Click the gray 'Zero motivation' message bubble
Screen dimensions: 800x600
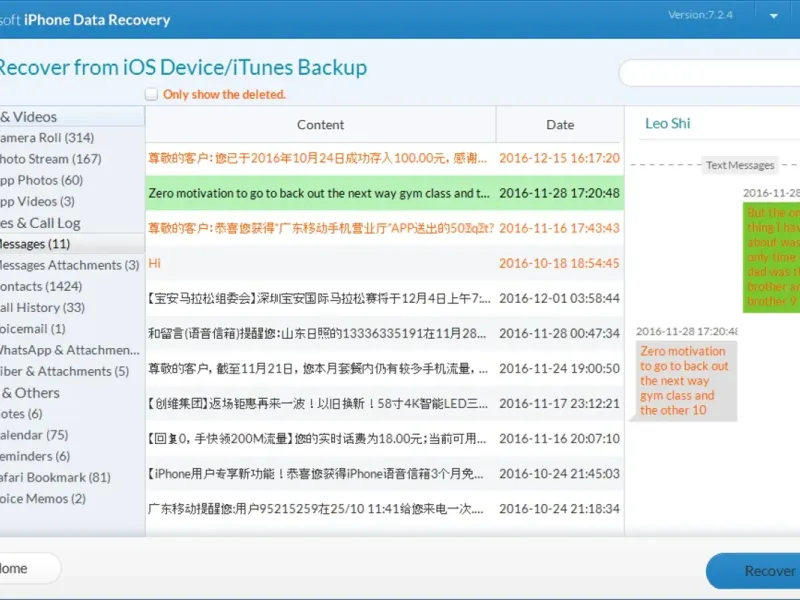point(686,381)
